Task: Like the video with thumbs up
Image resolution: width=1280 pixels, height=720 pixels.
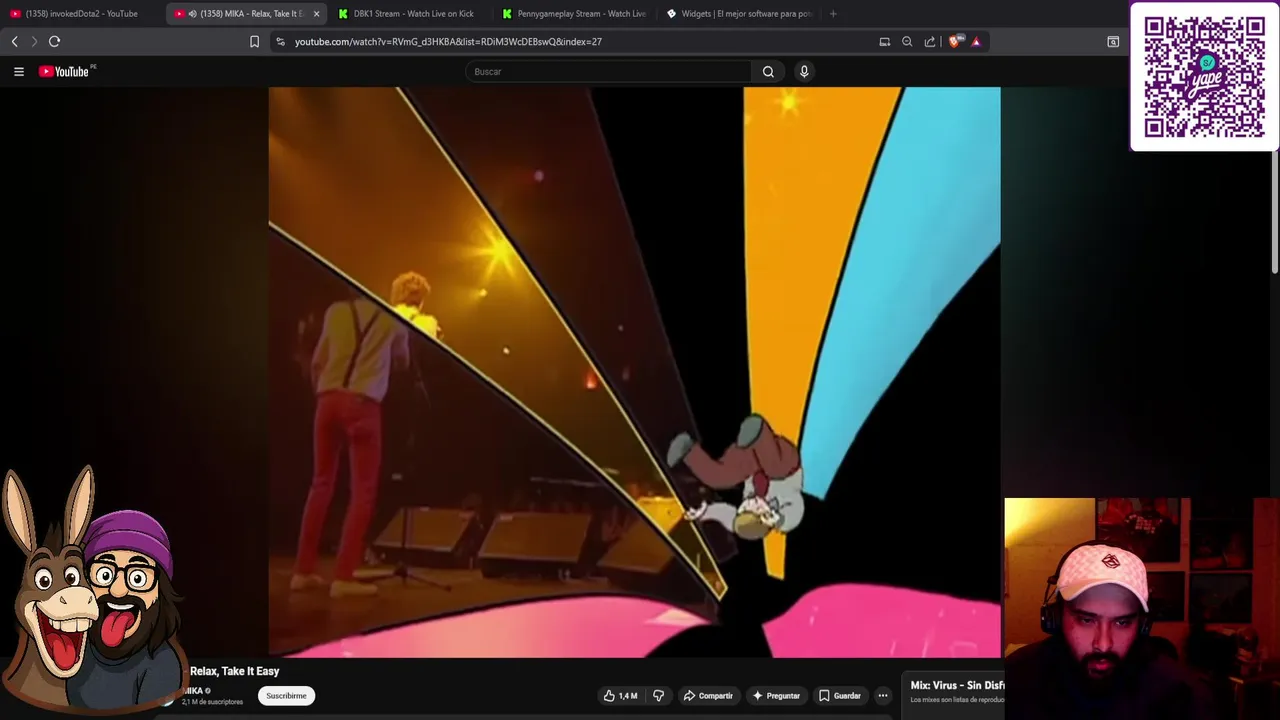Action: coord(620,696)
